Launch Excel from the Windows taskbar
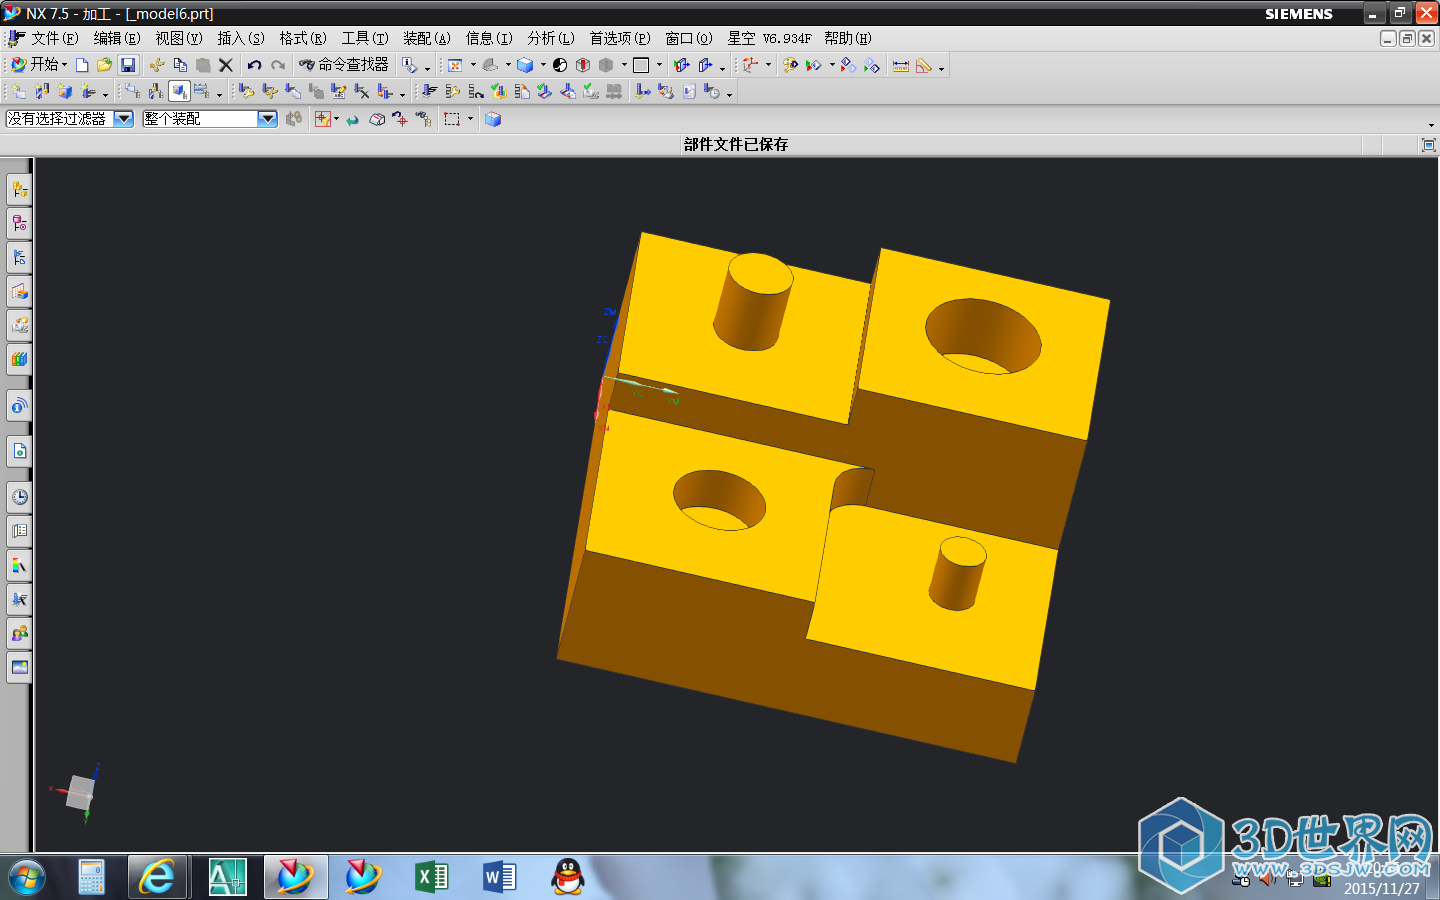Image resolution: width=1440 pixels, height=900 pixels. 431,877
